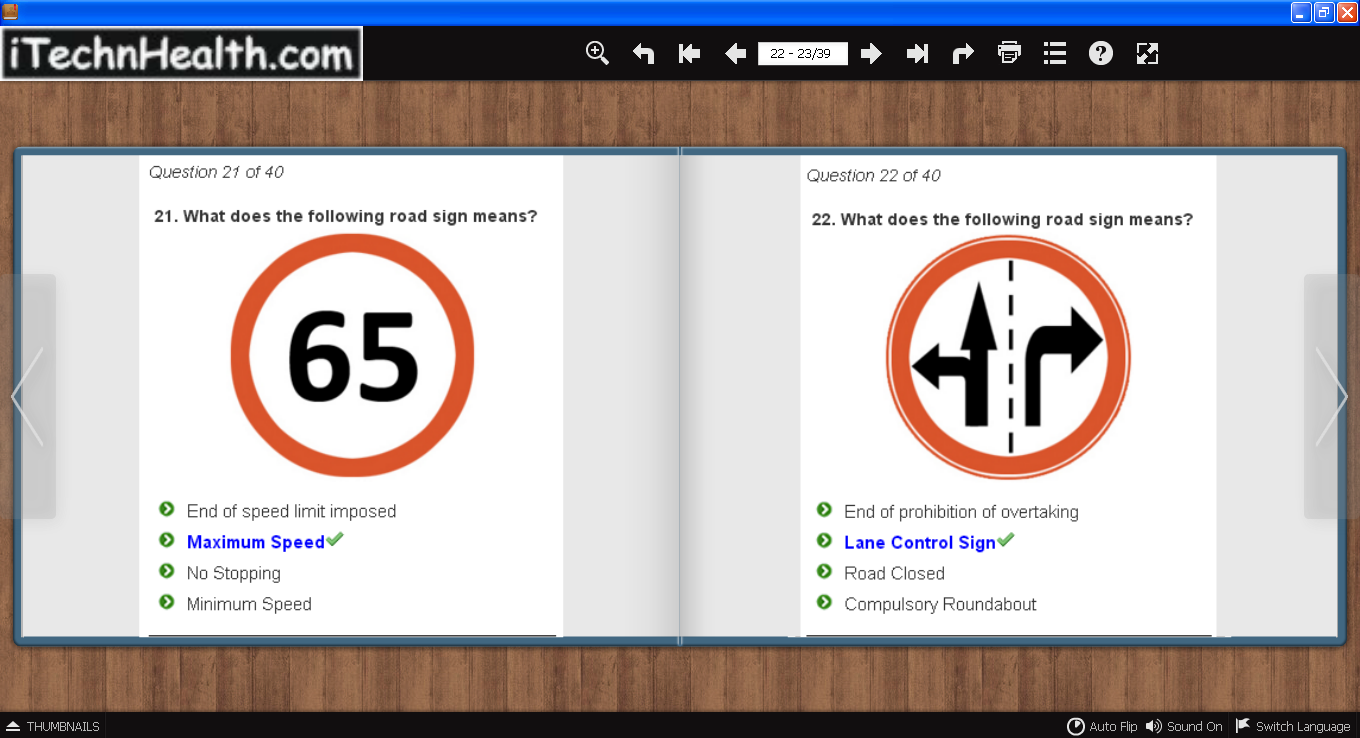Image resolution: width=1360 pixels, height=738 pixels.
Task: Click the green bullet beside 'Minimum Speed'
Action: (167, 602)
